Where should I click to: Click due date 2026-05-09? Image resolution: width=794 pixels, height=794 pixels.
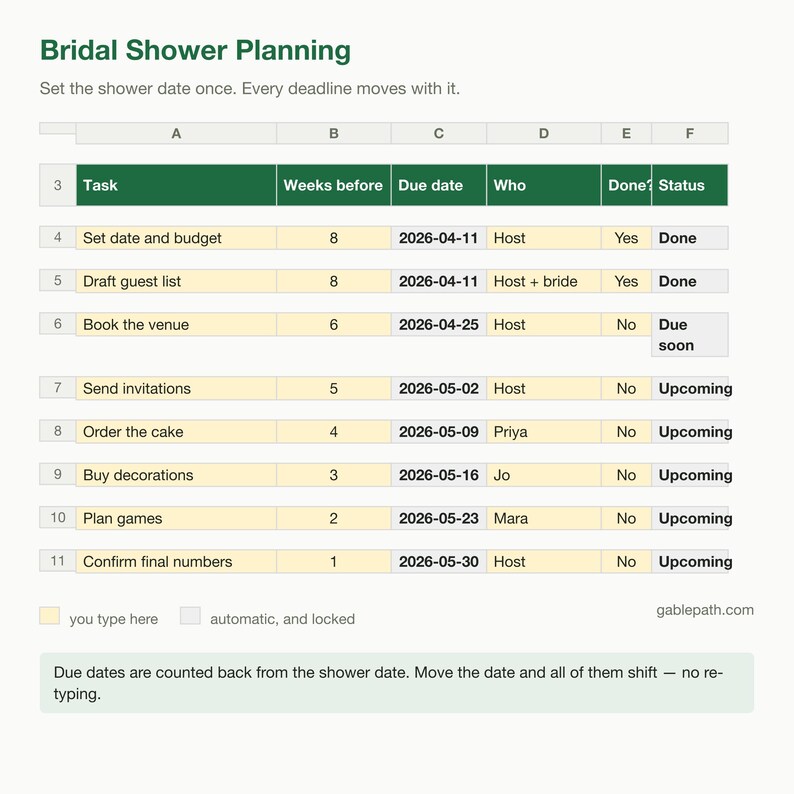click(x=439, y=431)
